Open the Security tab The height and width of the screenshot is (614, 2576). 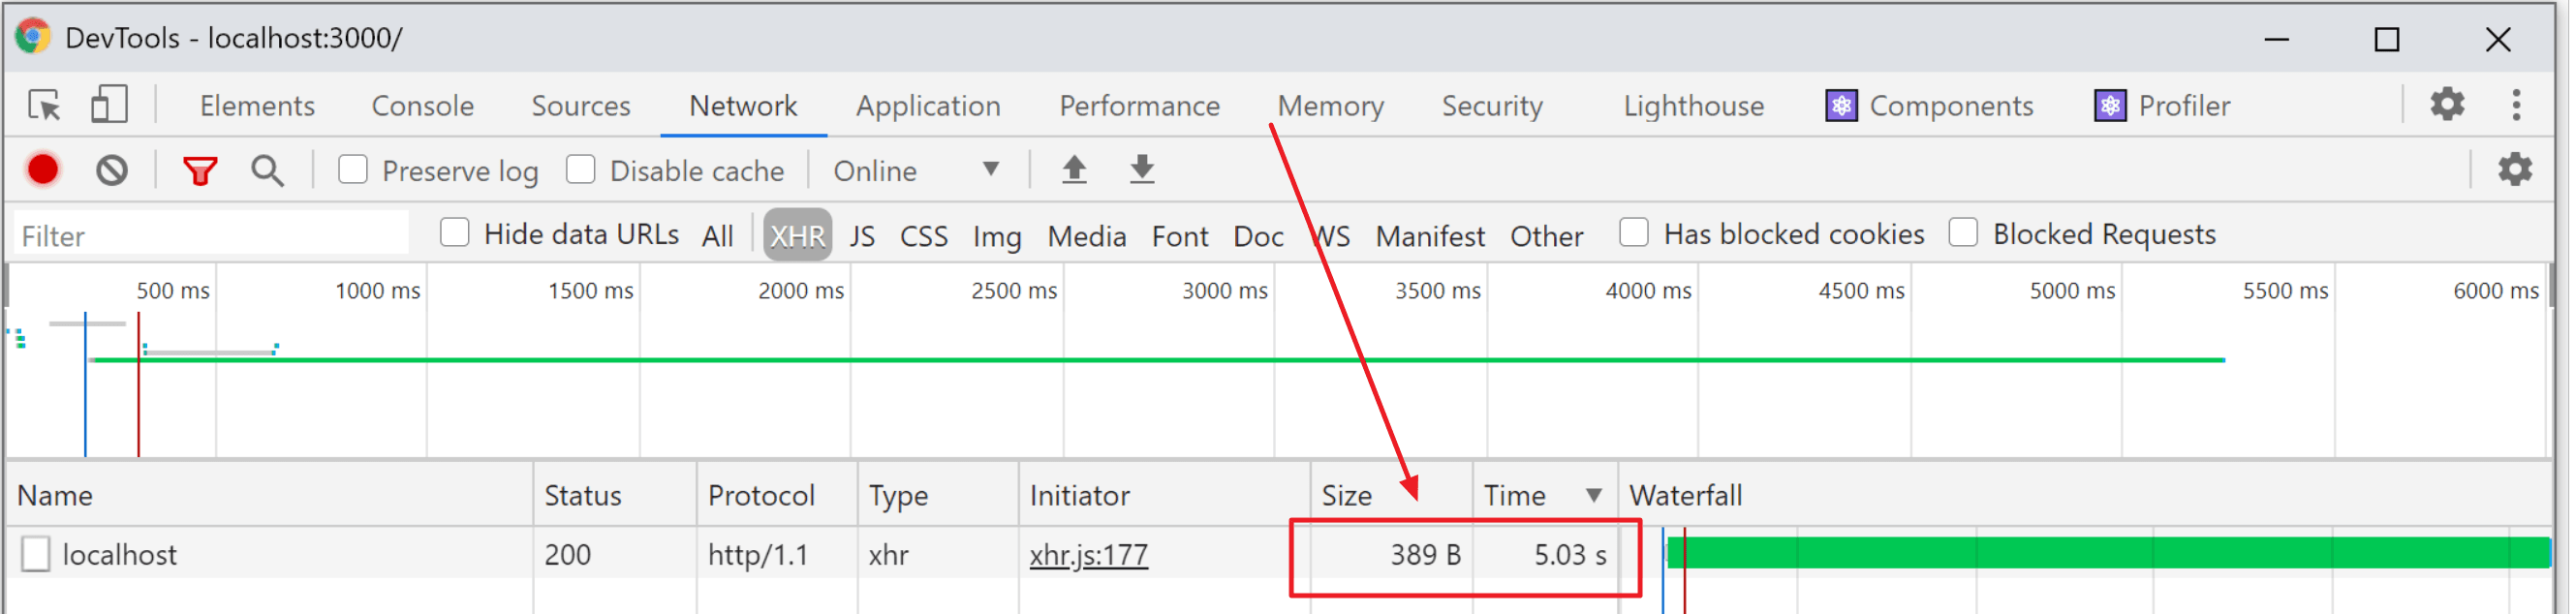pyautogui.click(x=1492, y=106)
